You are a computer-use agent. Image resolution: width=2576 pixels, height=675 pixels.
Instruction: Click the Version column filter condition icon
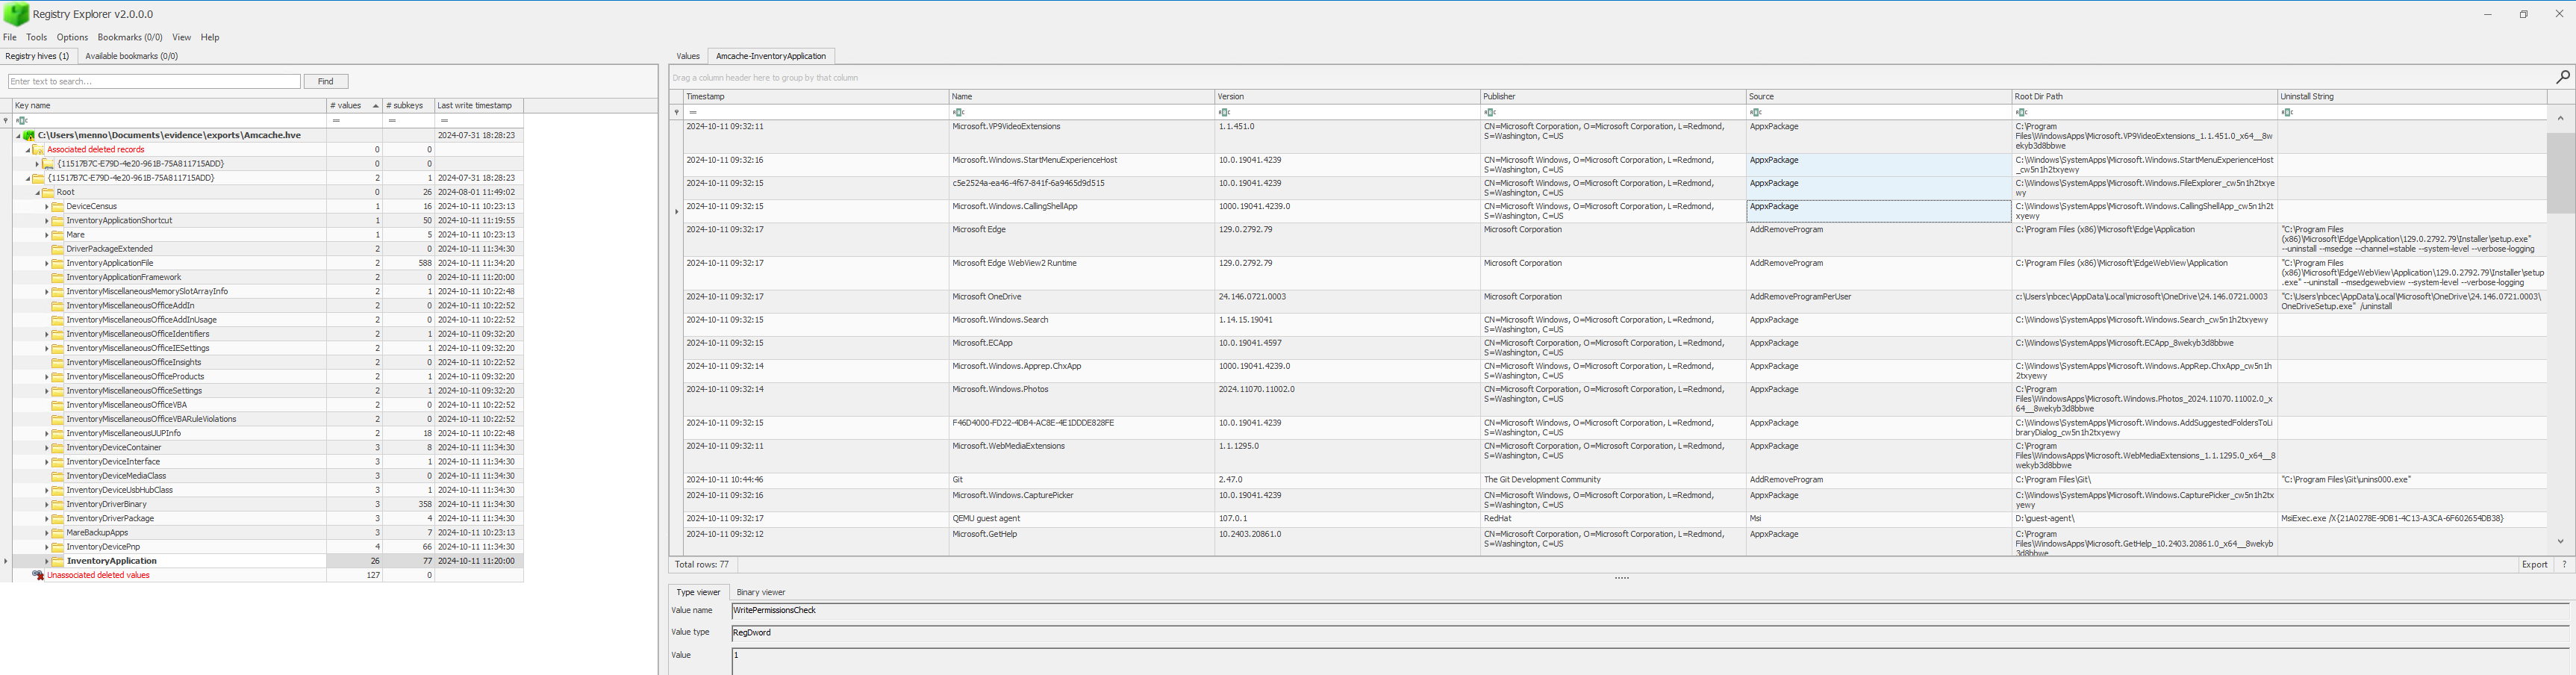pyautogui.click(x=1224, y=112)
